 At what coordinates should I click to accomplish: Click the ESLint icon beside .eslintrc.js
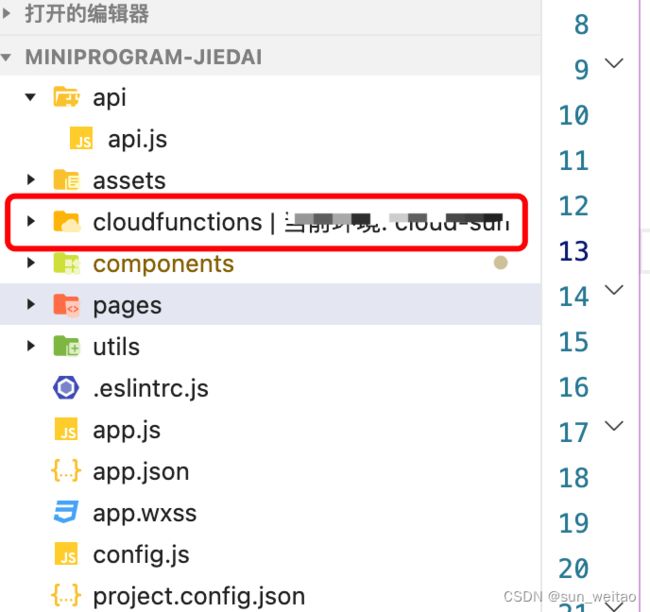point(66,388)
